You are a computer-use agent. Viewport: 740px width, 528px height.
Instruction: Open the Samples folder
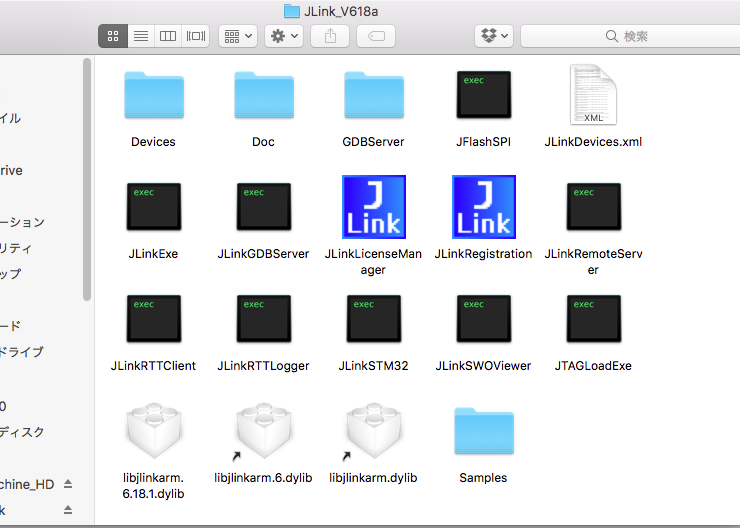[484, 431]
